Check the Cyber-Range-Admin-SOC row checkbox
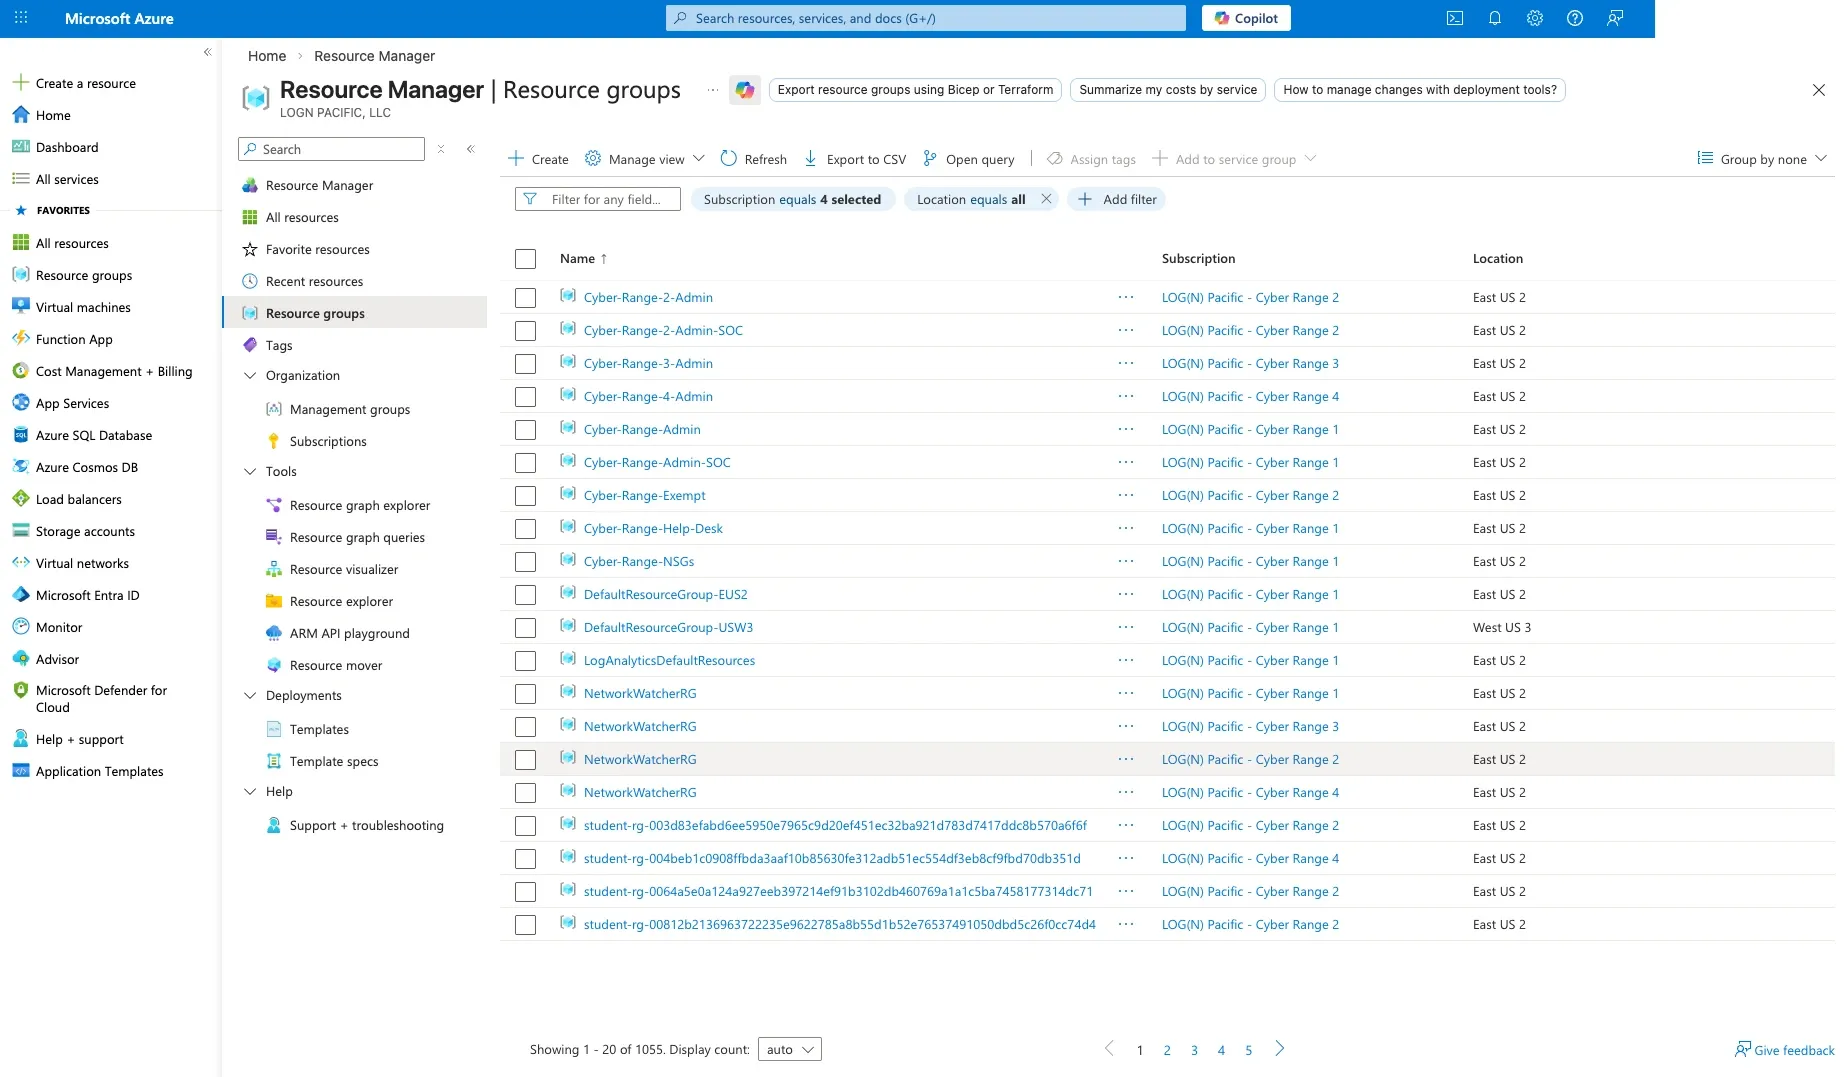1845x1077 pixels. point(525,463)
